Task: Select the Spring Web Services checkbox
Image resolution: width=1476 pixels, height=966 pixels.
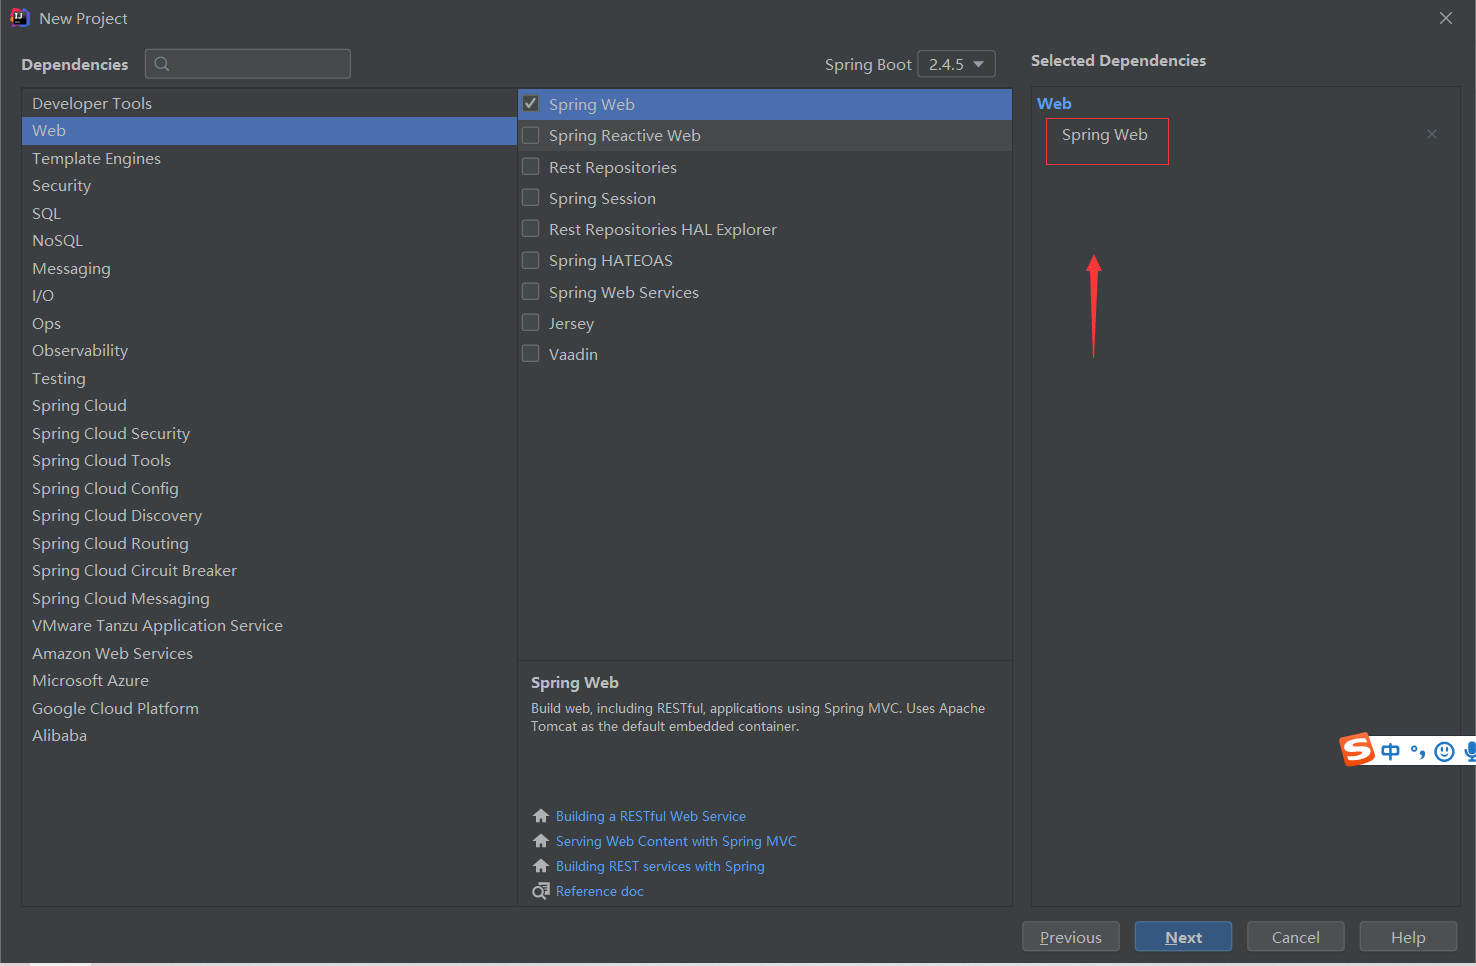Action: (x=531, y=292)
